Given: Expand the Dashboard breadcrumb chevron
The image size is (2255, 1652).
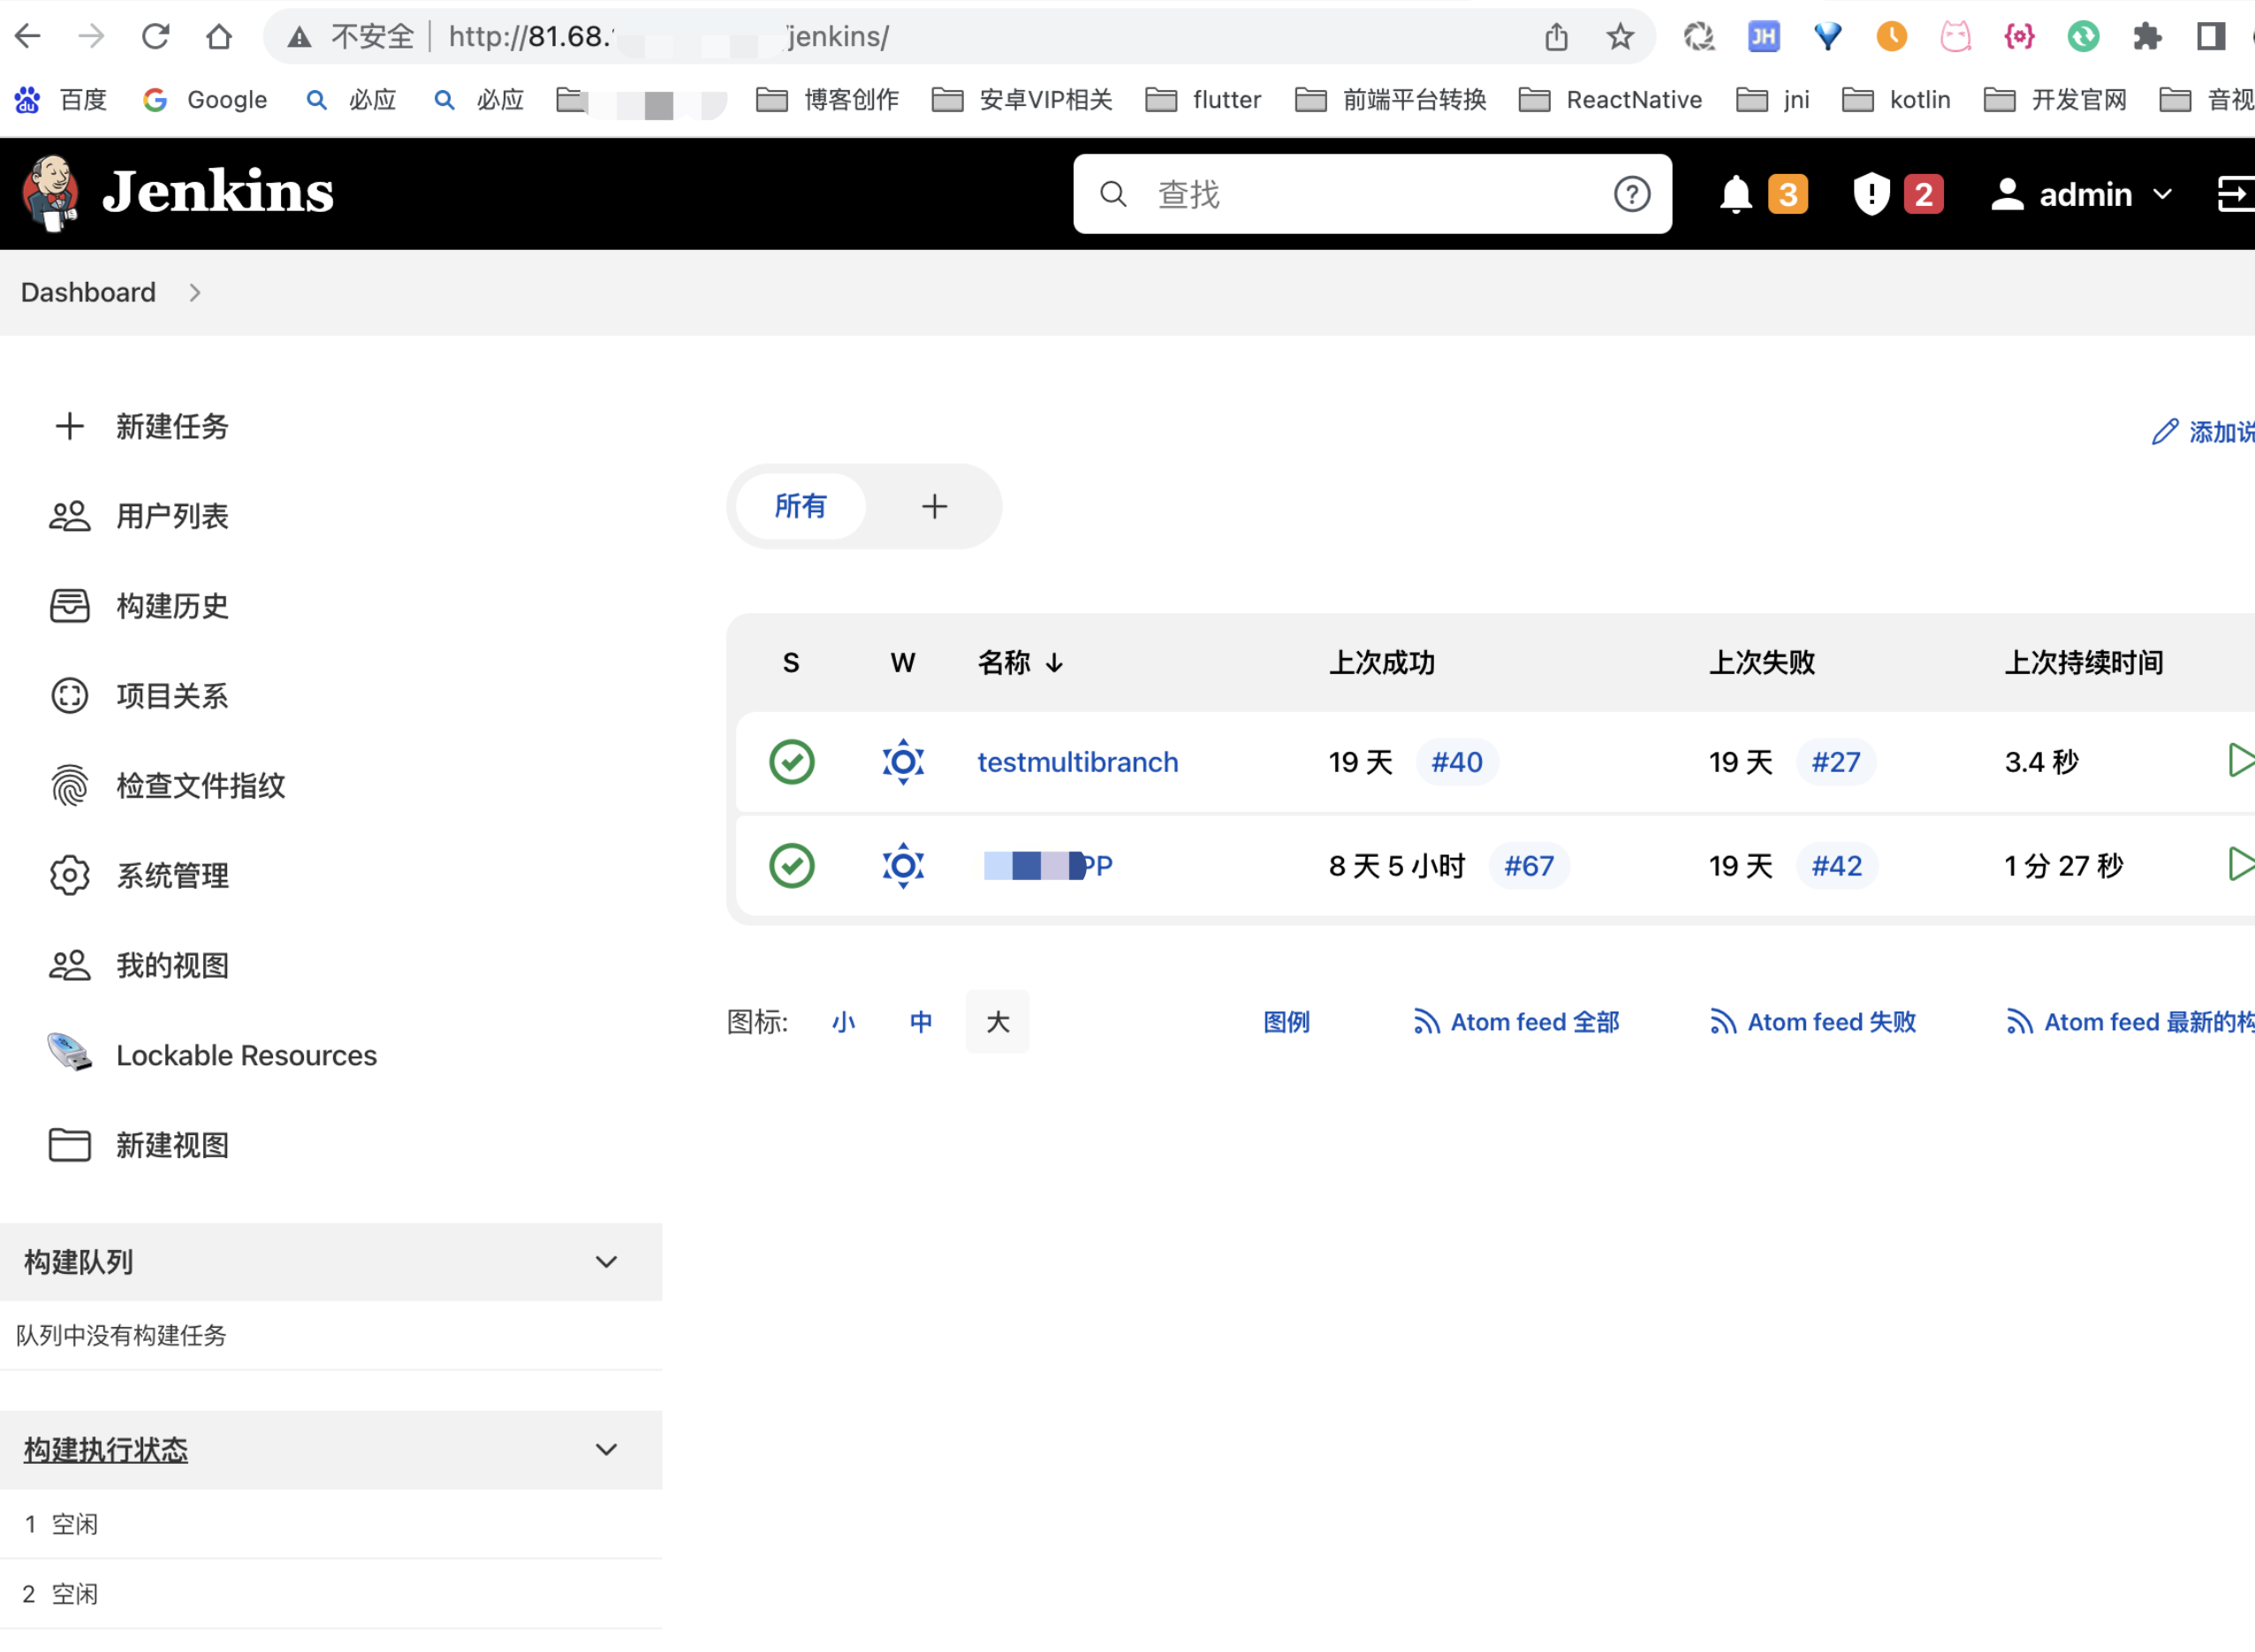Looking at the screenshot, I should click(x=195, y=292).
